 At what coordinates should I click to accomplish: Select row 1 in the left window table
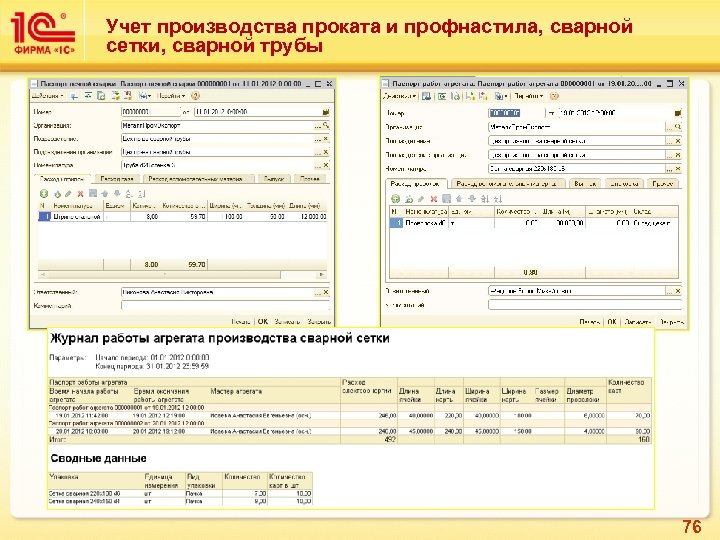[x=183, y=216]
